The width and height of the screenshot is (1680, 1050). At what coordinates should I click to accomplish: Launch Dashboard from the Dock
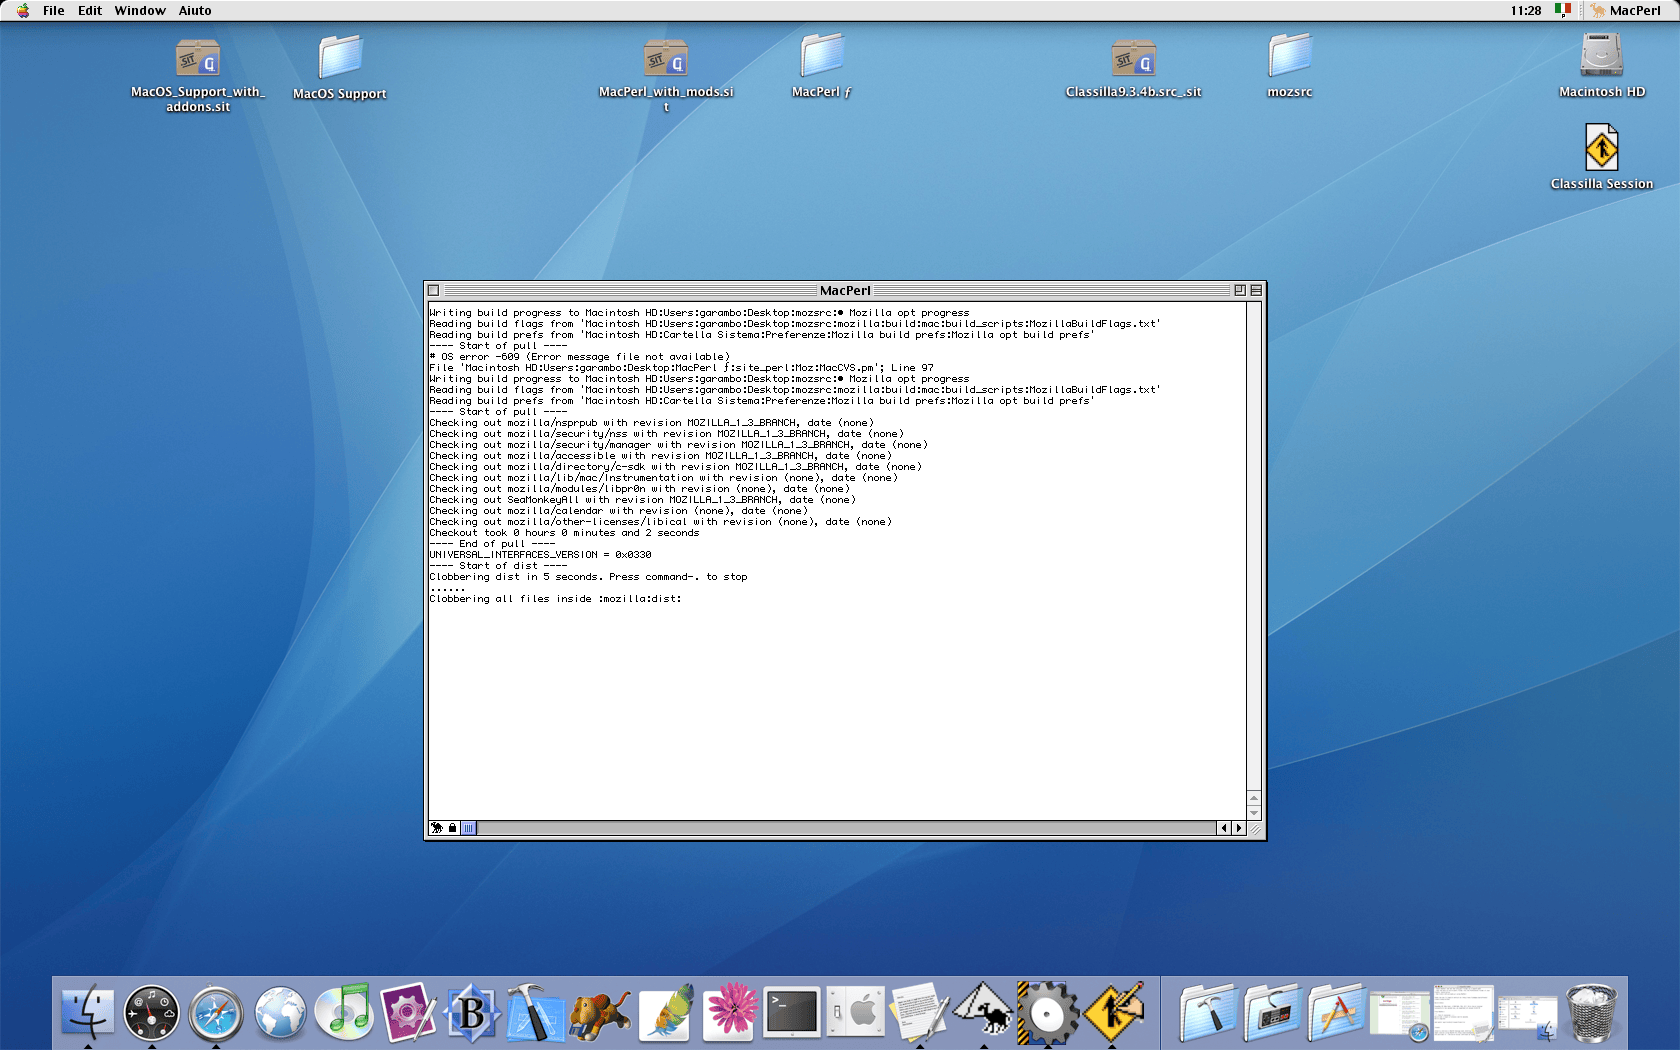tap(152, 1013)
